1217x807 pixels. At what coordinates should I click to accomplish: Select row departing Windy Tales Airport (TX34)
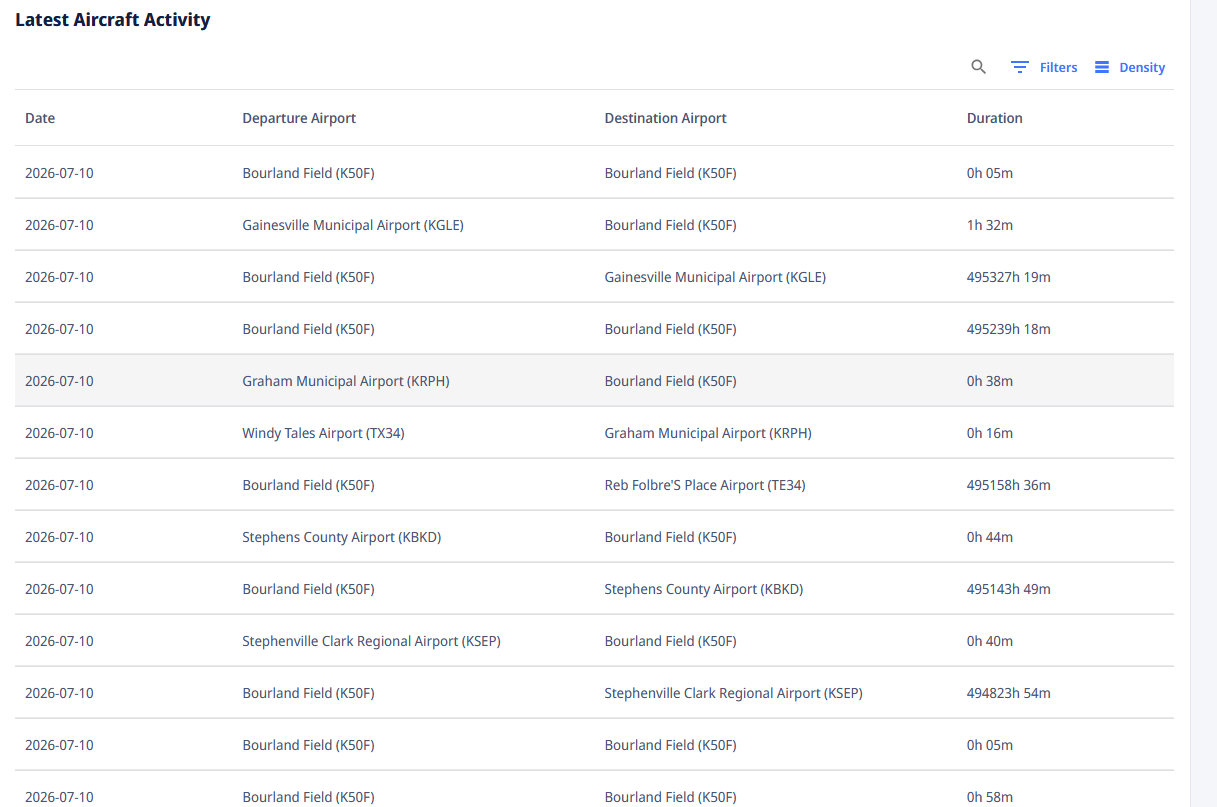(x=594, y=433)
